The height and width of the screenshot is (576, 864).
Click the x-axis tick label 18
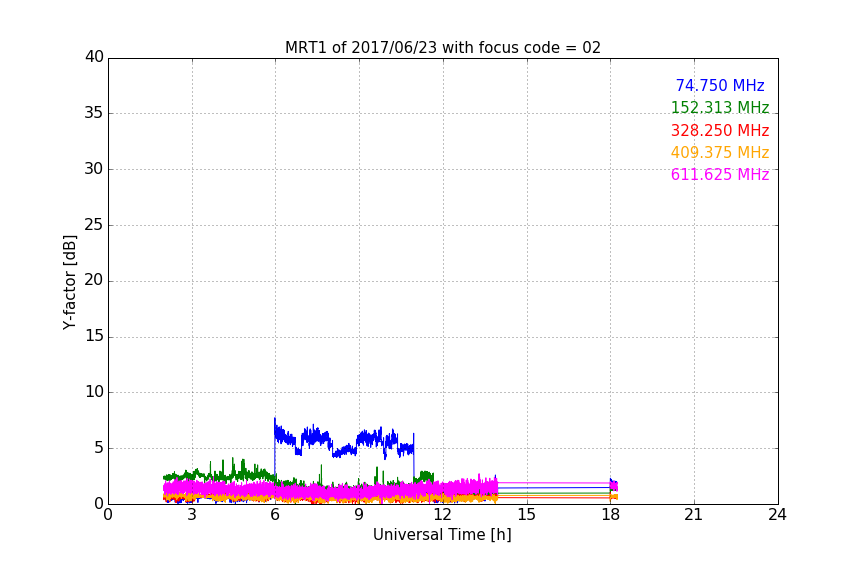click(x=611, y=515)
